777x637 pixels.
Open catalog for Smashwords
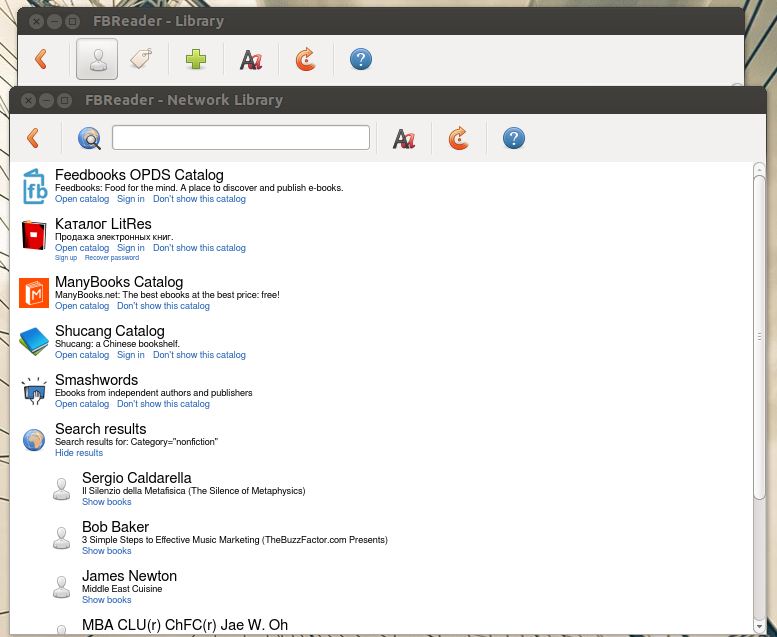tap(82, 404)
